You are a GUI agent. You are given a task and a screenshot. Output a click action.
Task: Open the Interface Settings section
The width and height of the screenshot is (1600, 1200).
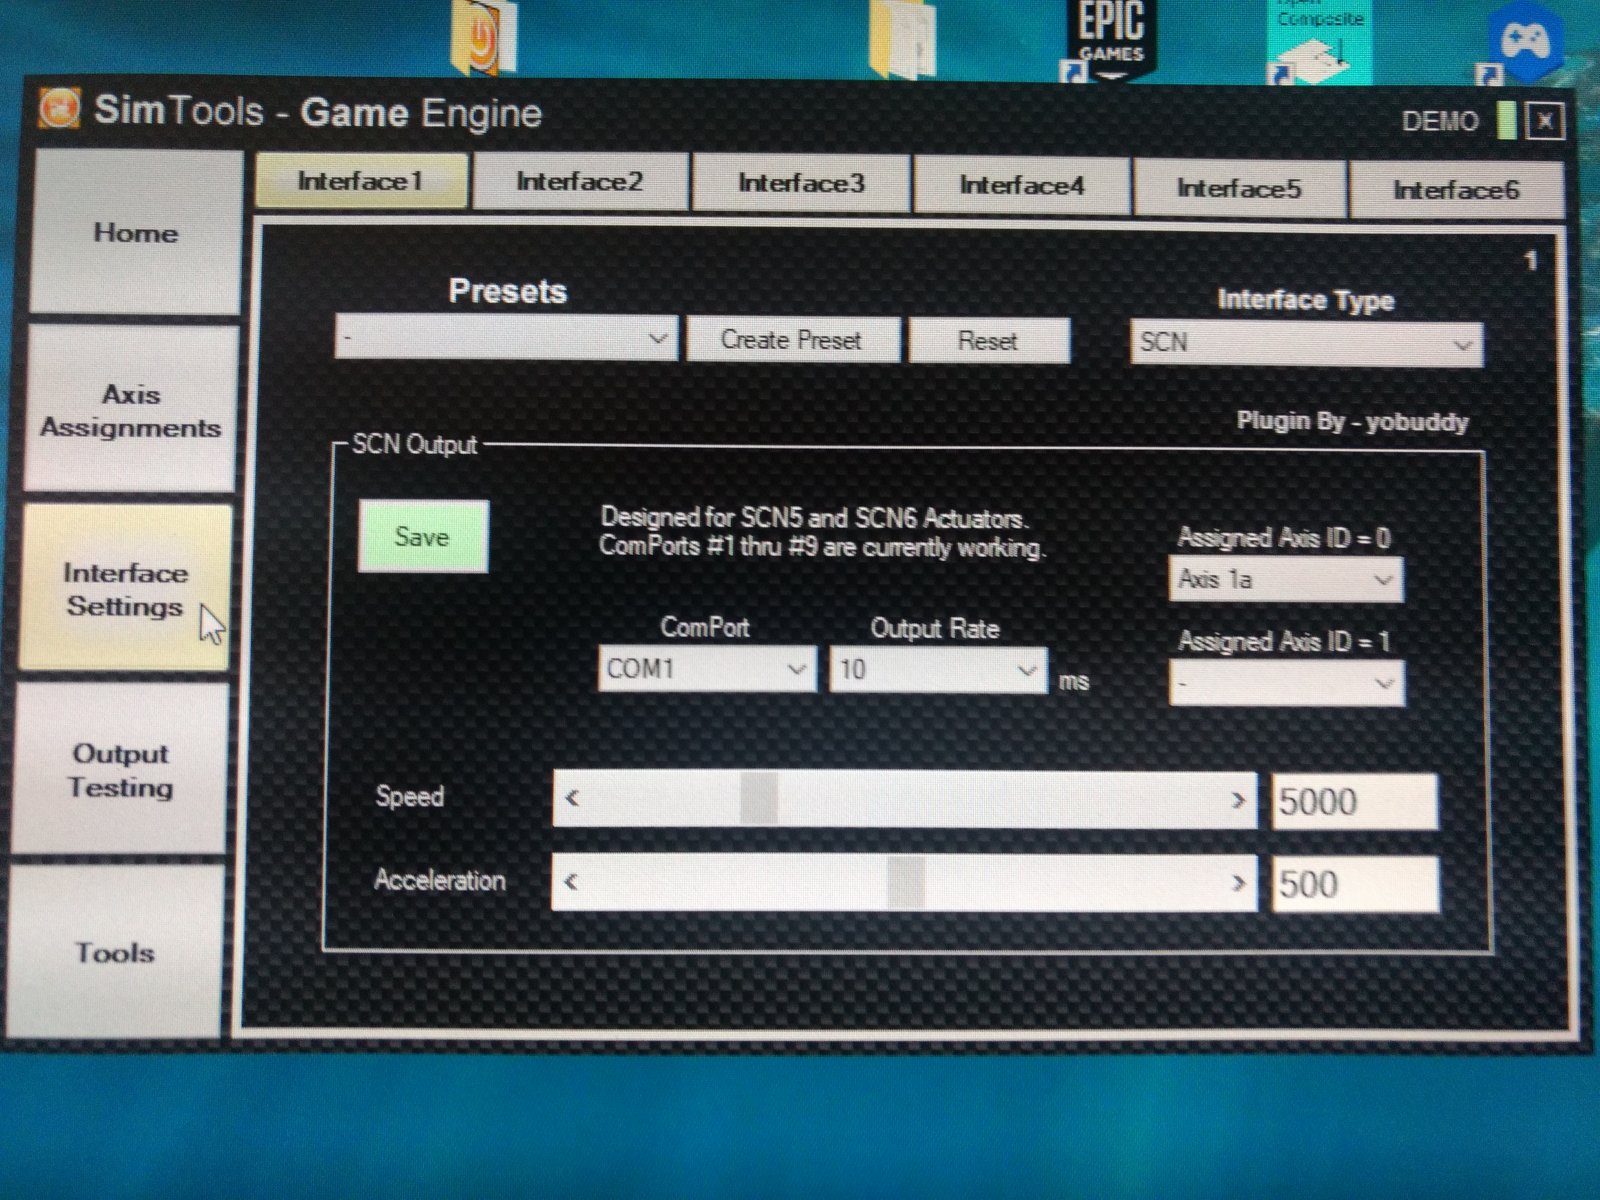pos(125,589)
